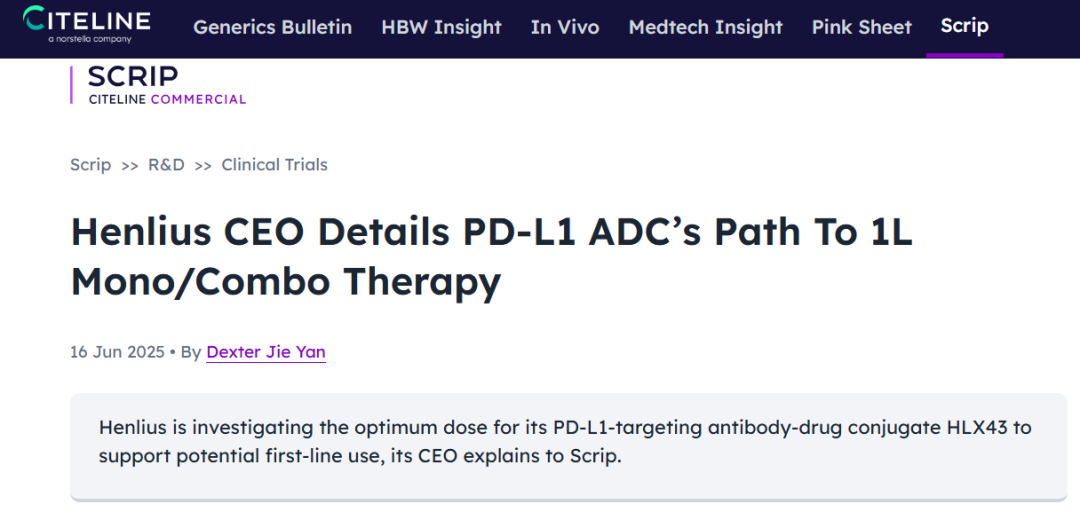Open the Generics Bulletin site tab
The image size is (1080, 520).
(272, 27)
